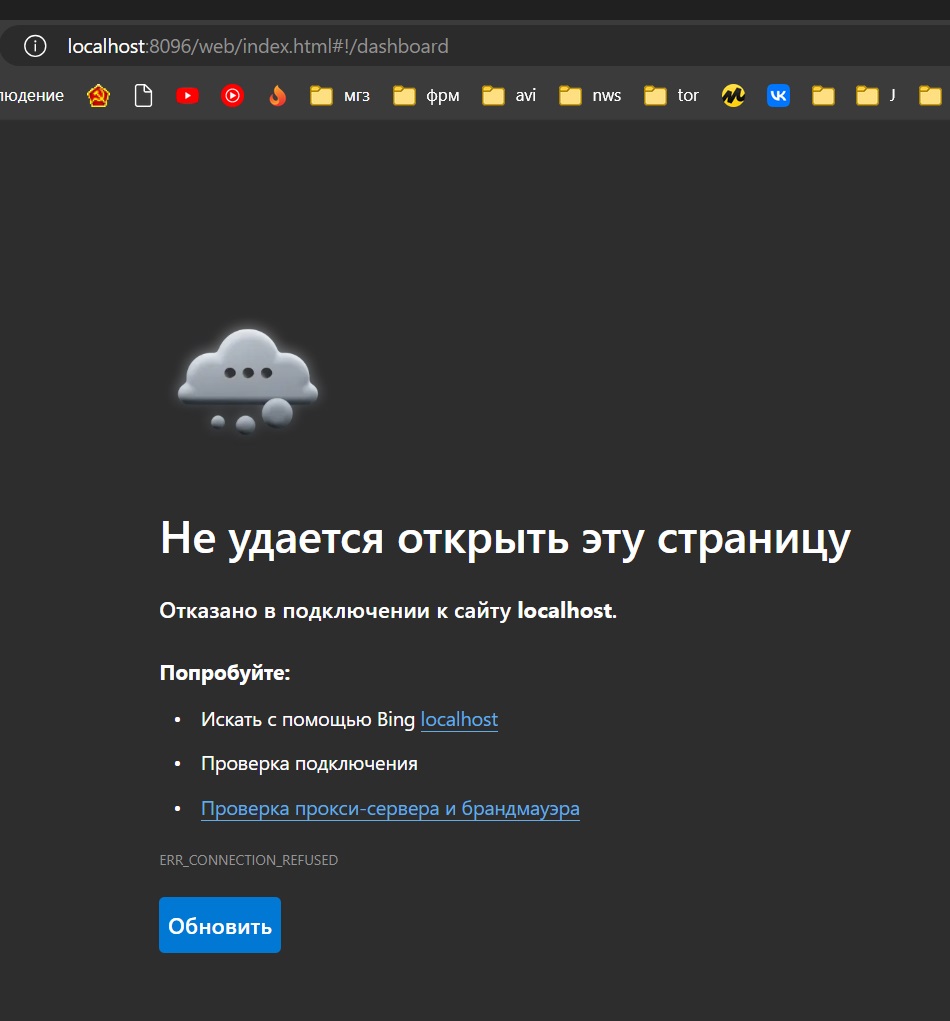This screenshot has height=1021, width=950.
Task: Open the bookmark ending in людение
Action: click(32, 96)
